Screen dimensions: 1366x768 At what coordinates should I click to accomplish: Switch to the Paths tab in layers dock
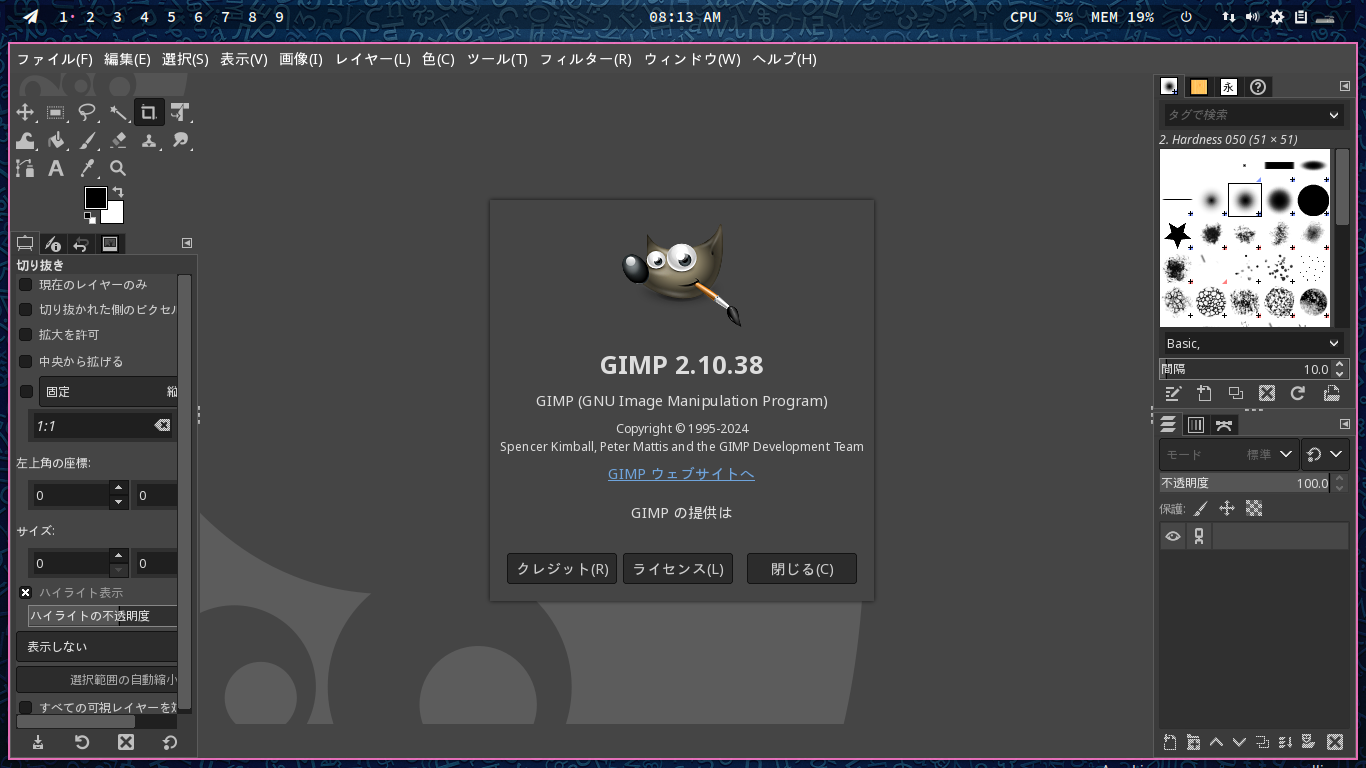pos(1224,425)
